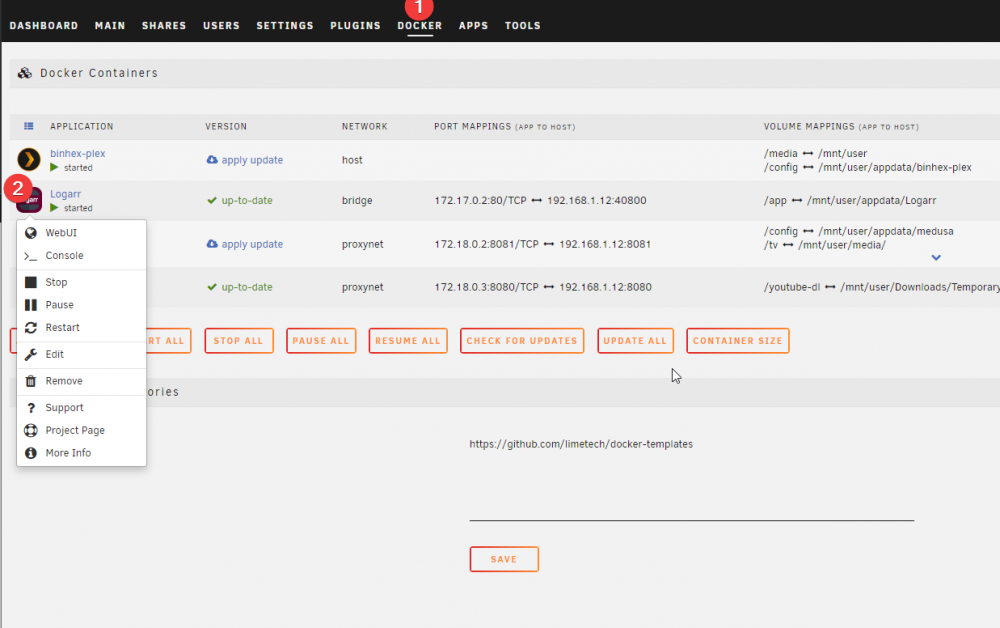The width and height of the screenshot is (1000, 628).
Task: Click the wrench Edit icon
Action: [x=31, y=354]
